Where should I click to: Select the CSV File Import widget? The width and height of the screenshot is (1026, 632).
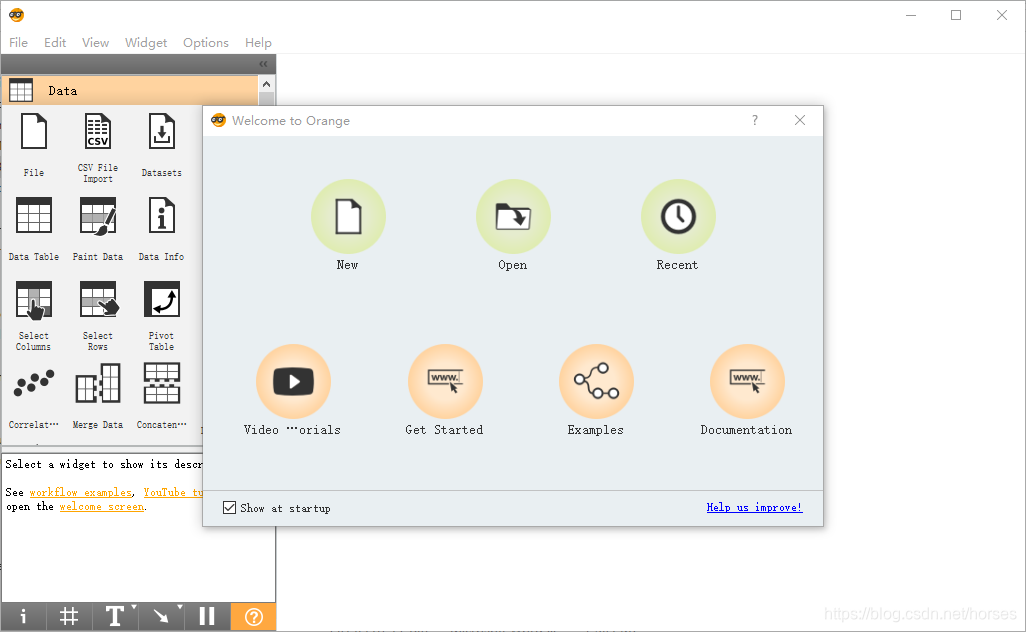click(x=97, y=147)
